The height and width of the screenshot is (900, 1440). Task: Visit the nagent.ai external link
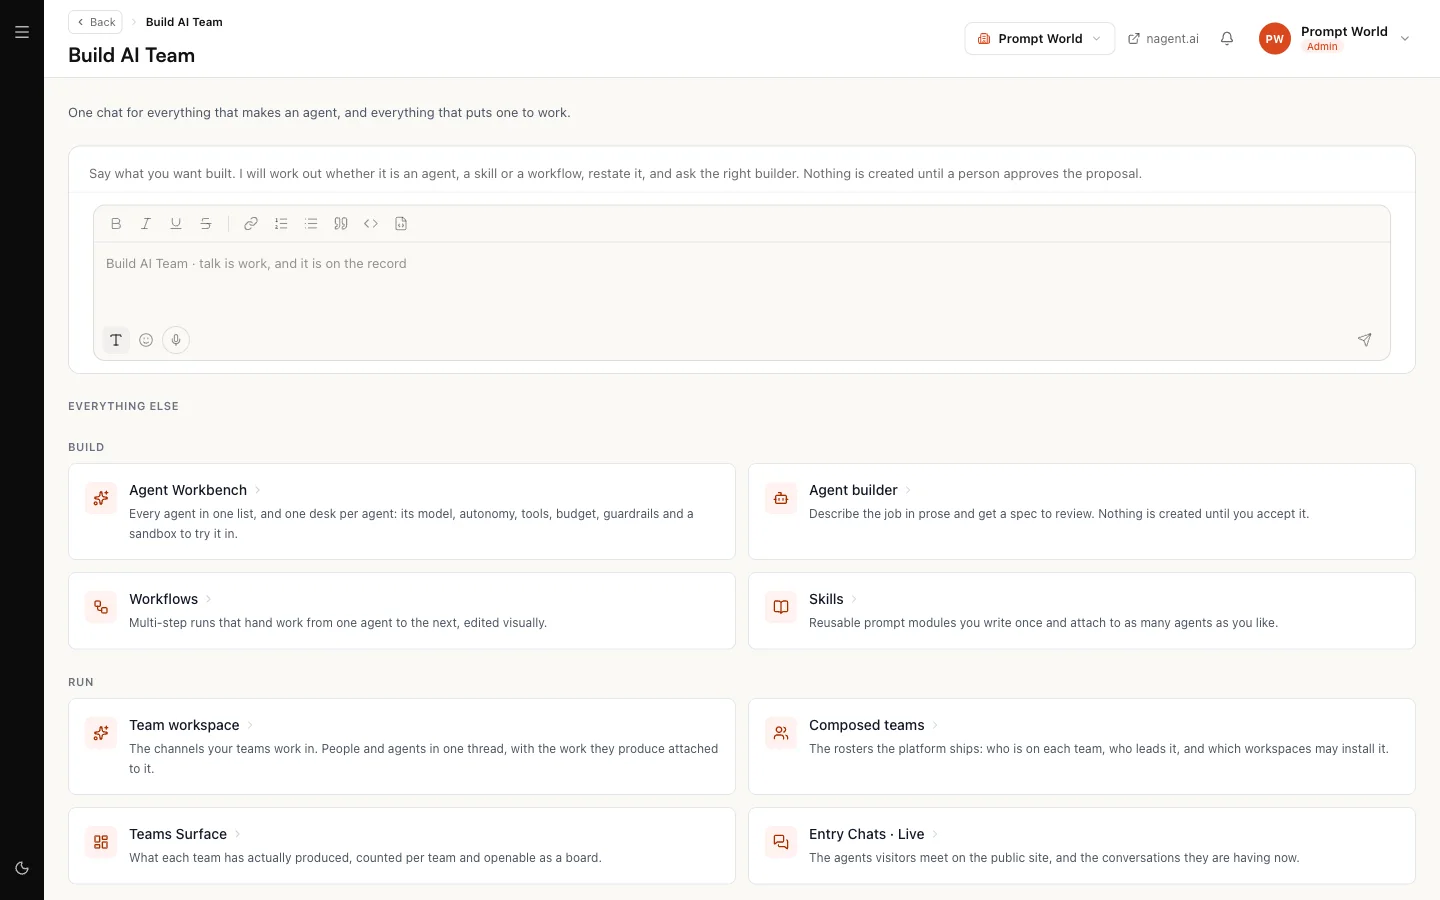[1163, 39]
